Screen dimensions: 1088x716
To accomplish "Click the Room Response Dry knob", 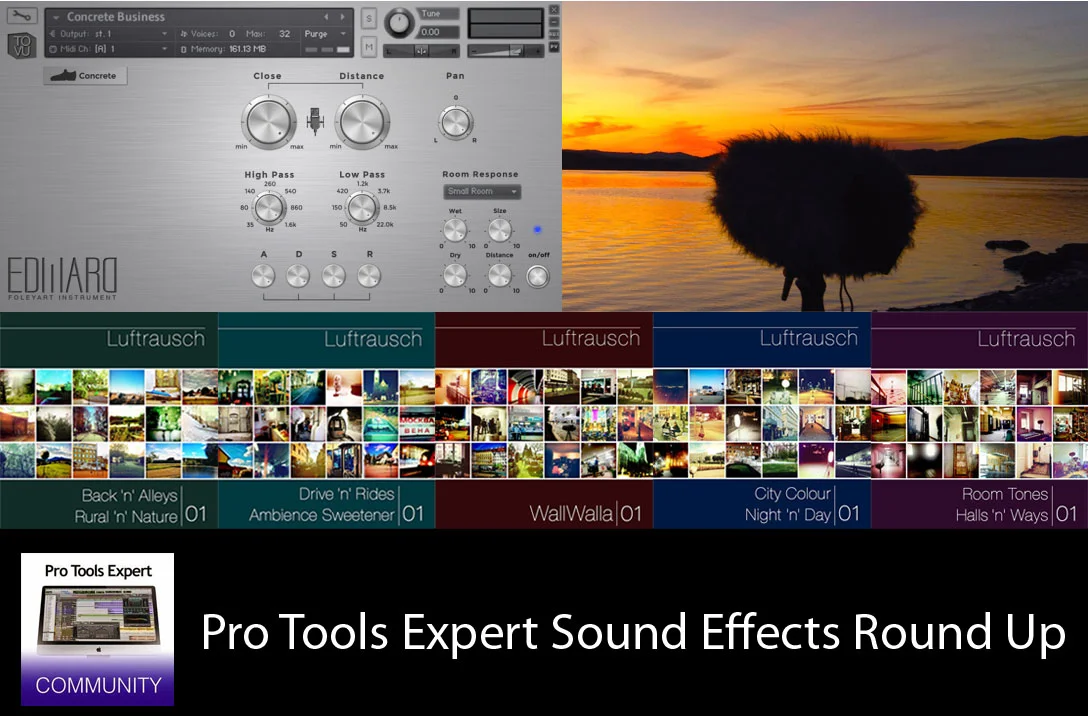I will (454, 275).
